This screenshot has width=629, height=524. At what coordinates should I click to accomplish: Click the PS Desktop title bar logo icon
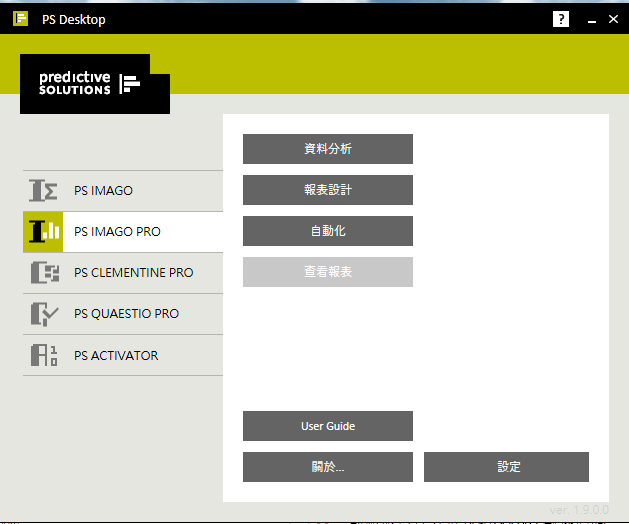20,18
